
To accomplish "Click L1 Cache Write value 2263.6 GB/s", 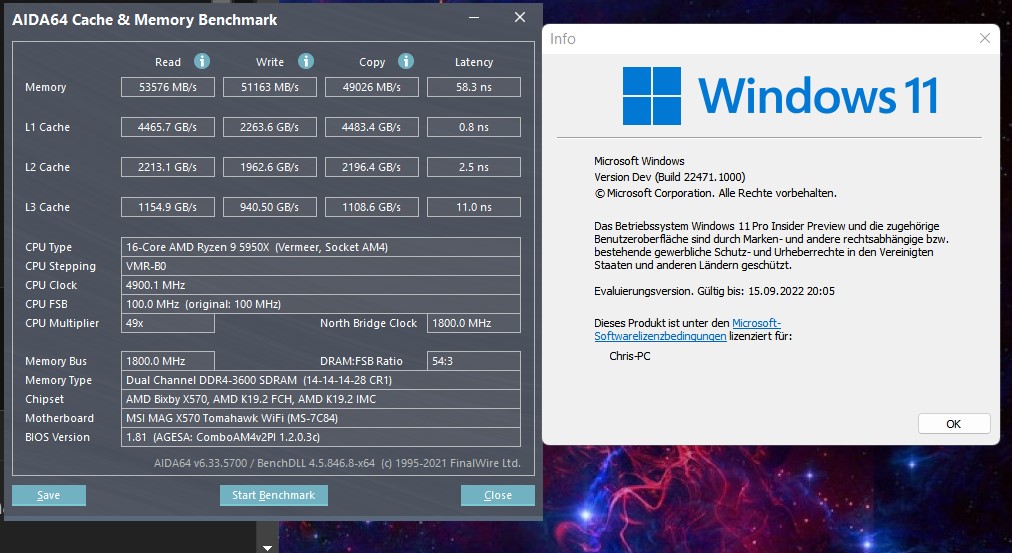I will pyautogui.click(x=270, y=127).
